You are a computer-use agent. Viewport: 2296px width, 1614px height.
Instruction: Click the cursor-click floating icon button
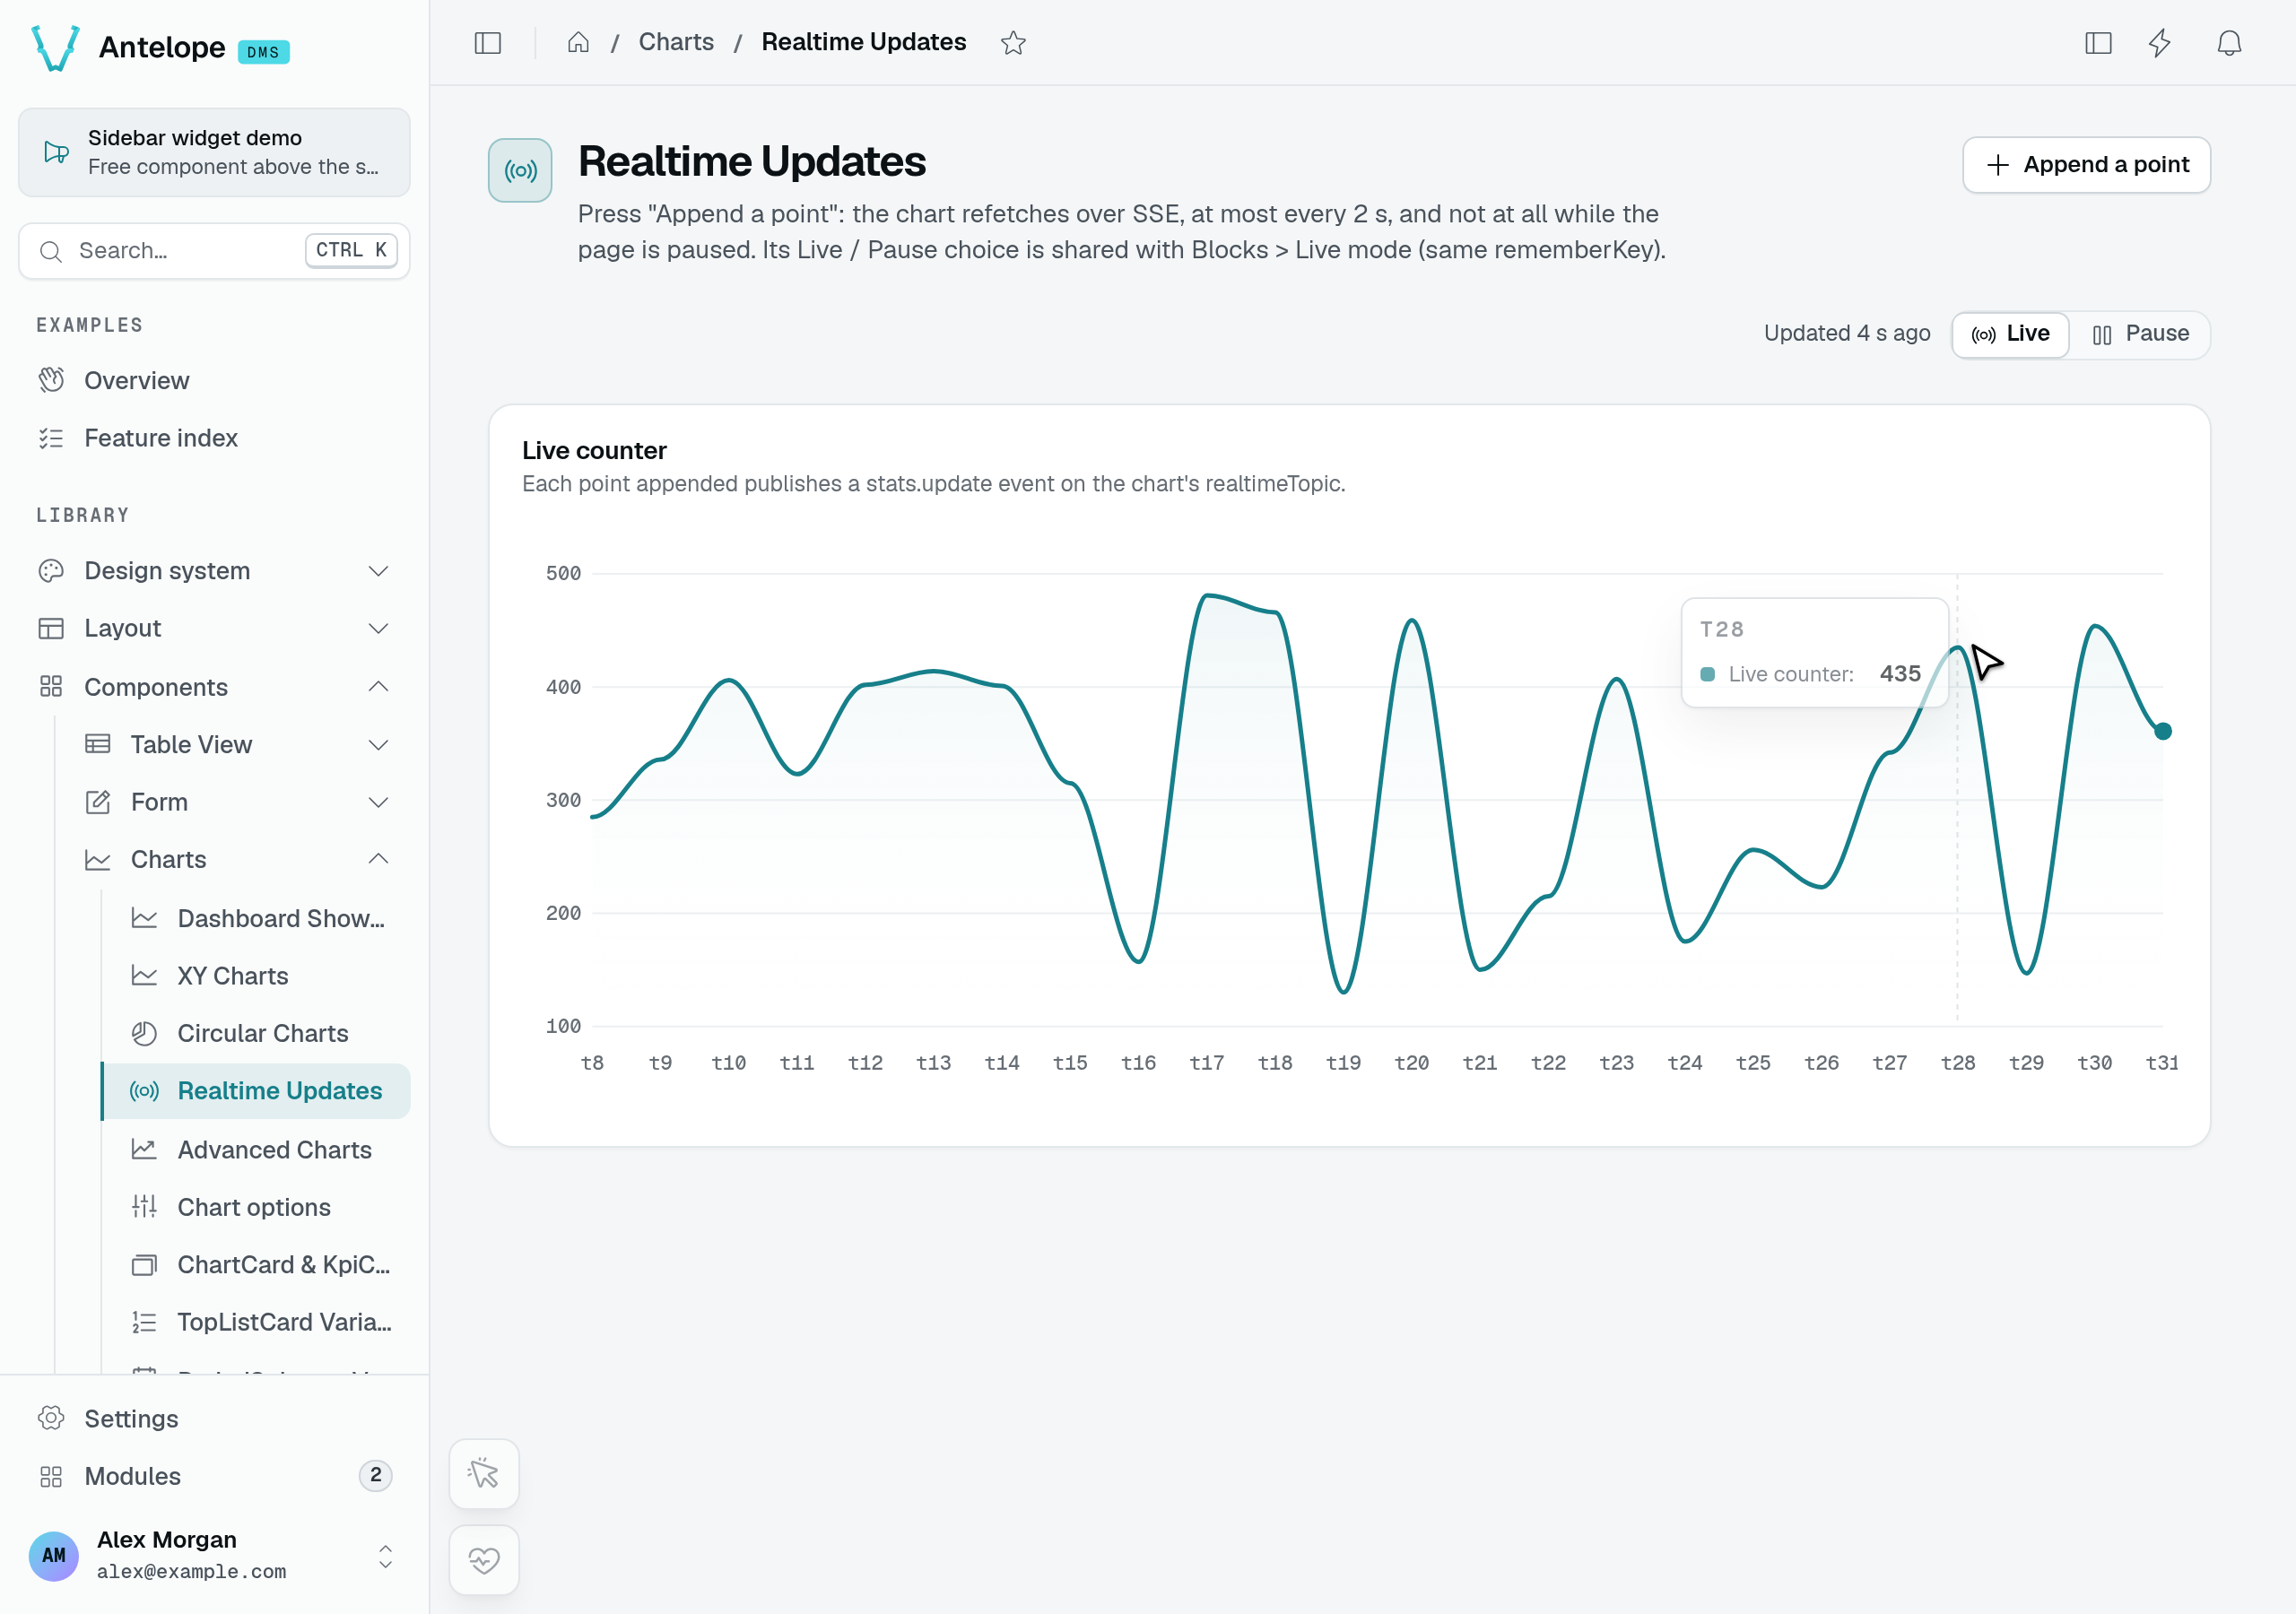click(484, 1474)
